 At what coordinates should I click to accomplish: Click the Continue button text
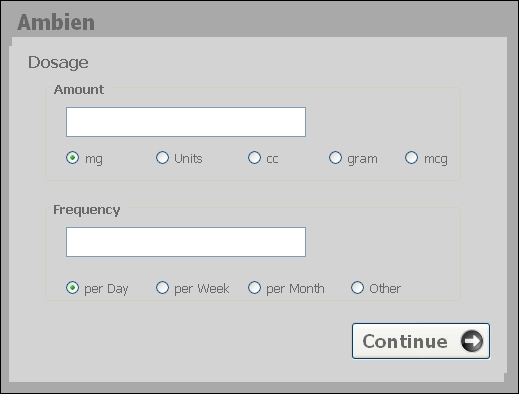pos(405,341)
